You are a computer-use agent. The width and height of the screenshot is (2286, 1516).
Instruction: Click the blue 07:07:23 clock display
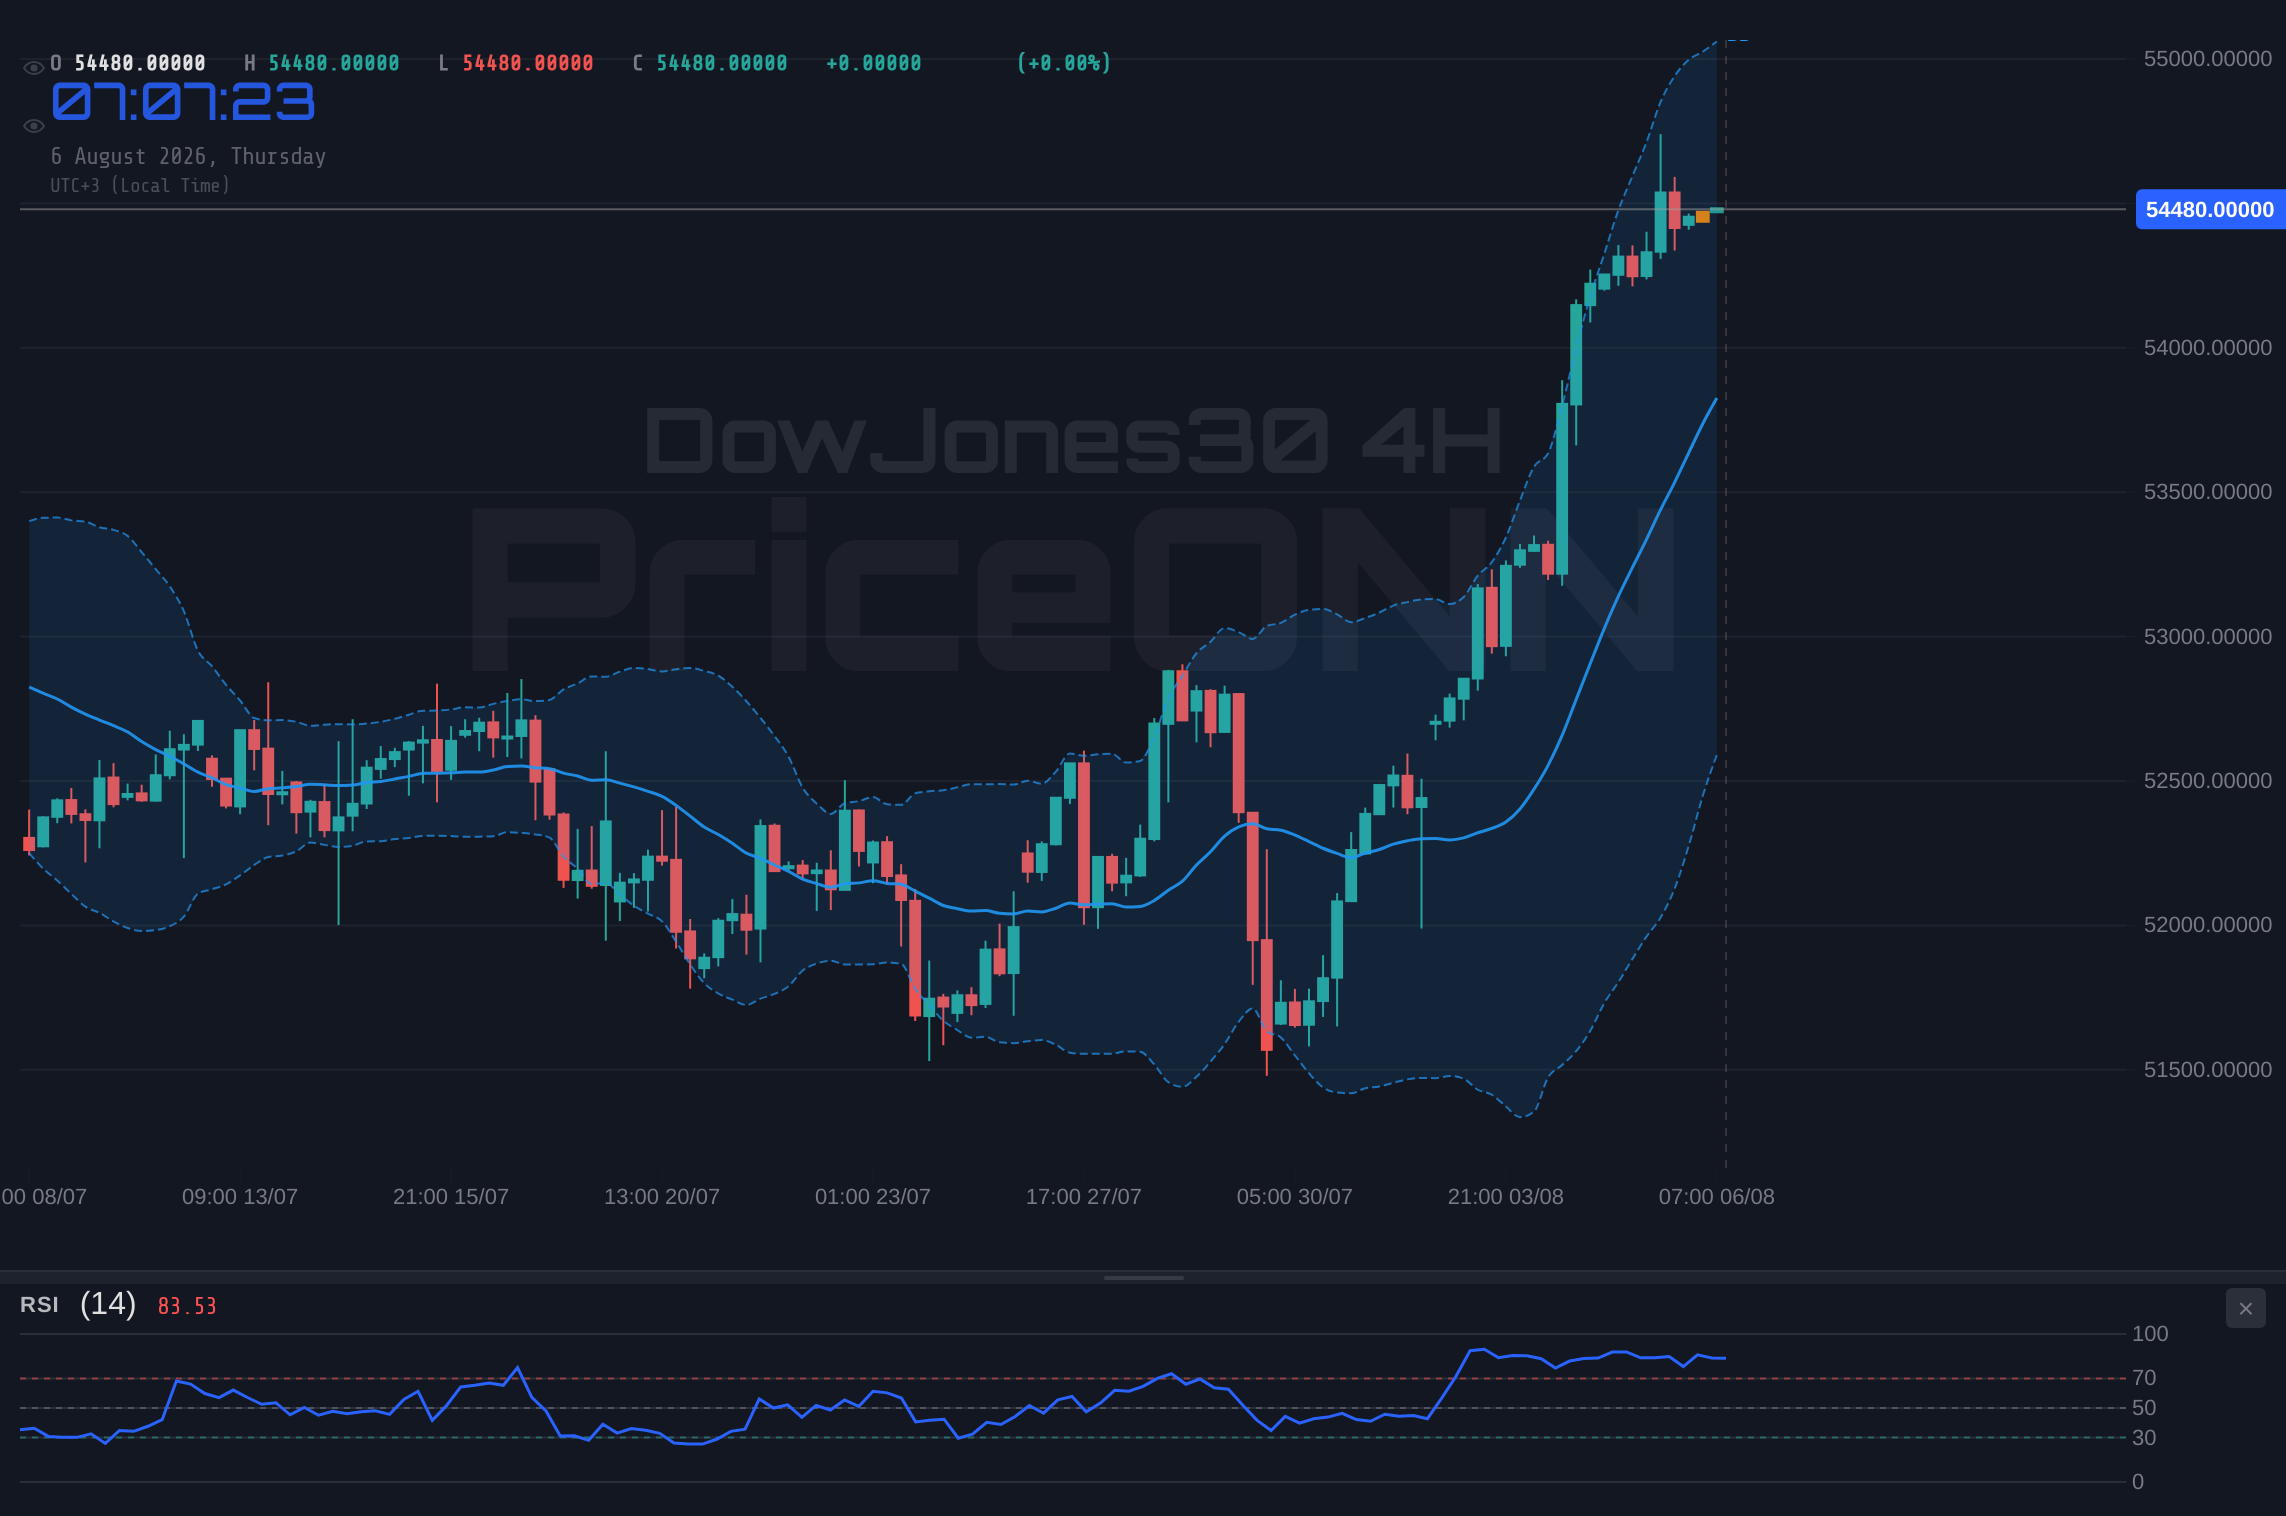(184, 102)
